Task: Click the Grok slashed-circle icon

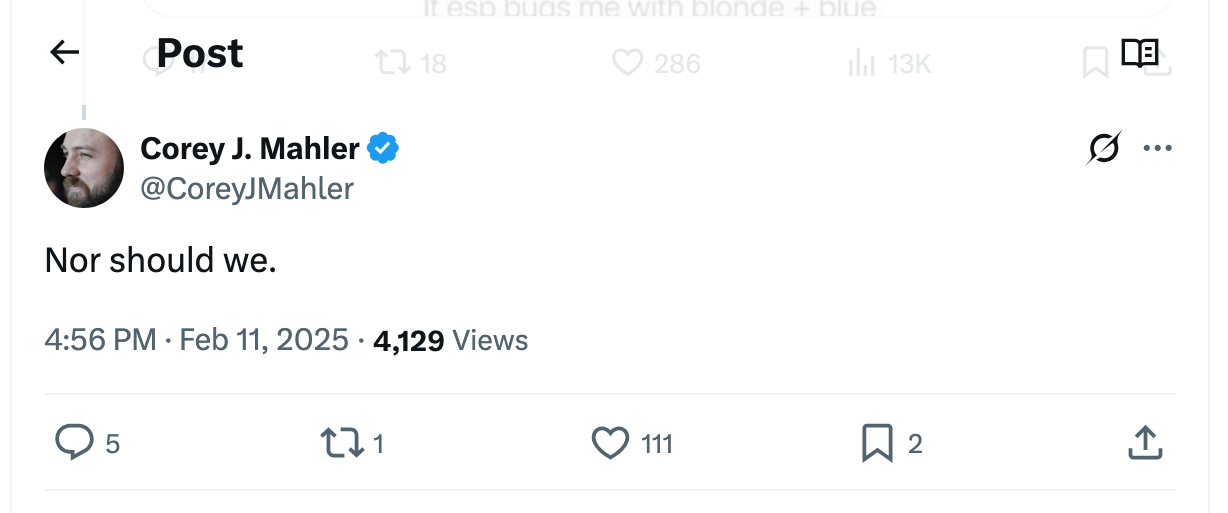Action: tap(1104, 149)
